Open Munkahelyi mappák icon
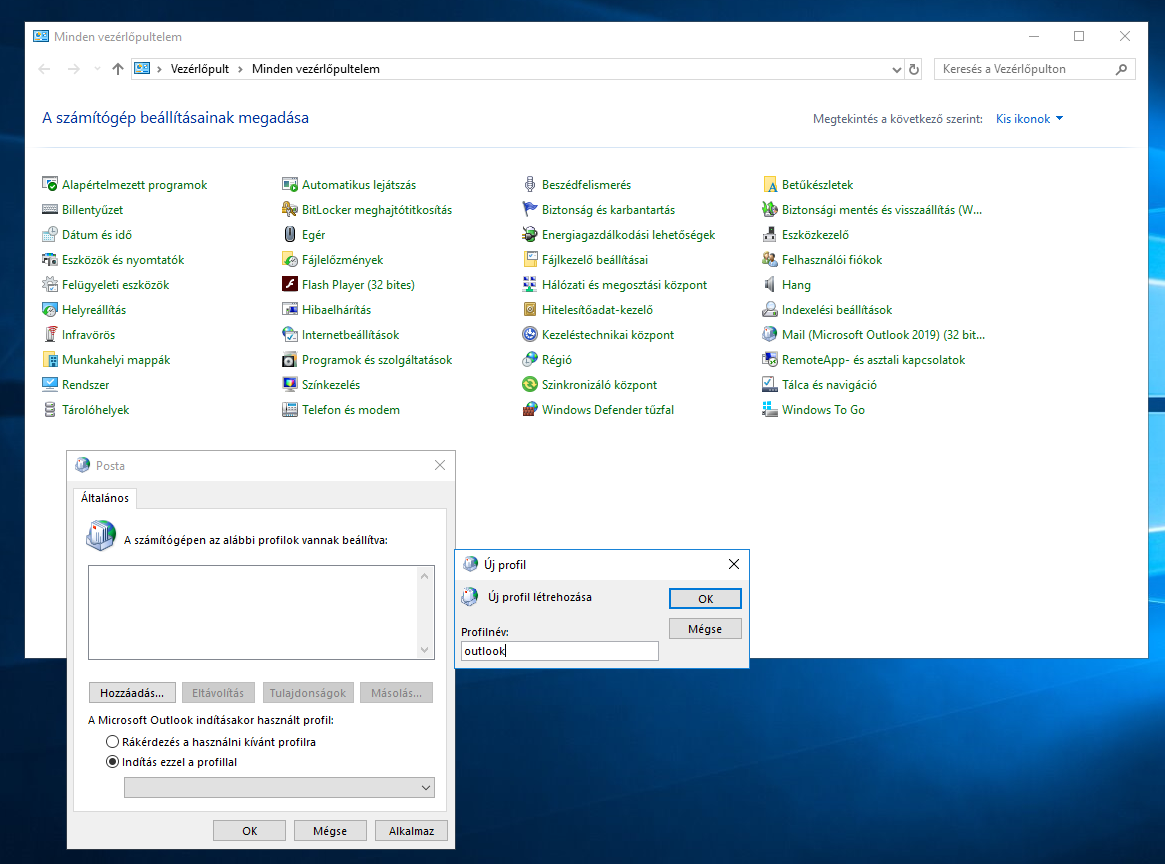This screenshot has height=864, width=1165. (x=50, y=360)
